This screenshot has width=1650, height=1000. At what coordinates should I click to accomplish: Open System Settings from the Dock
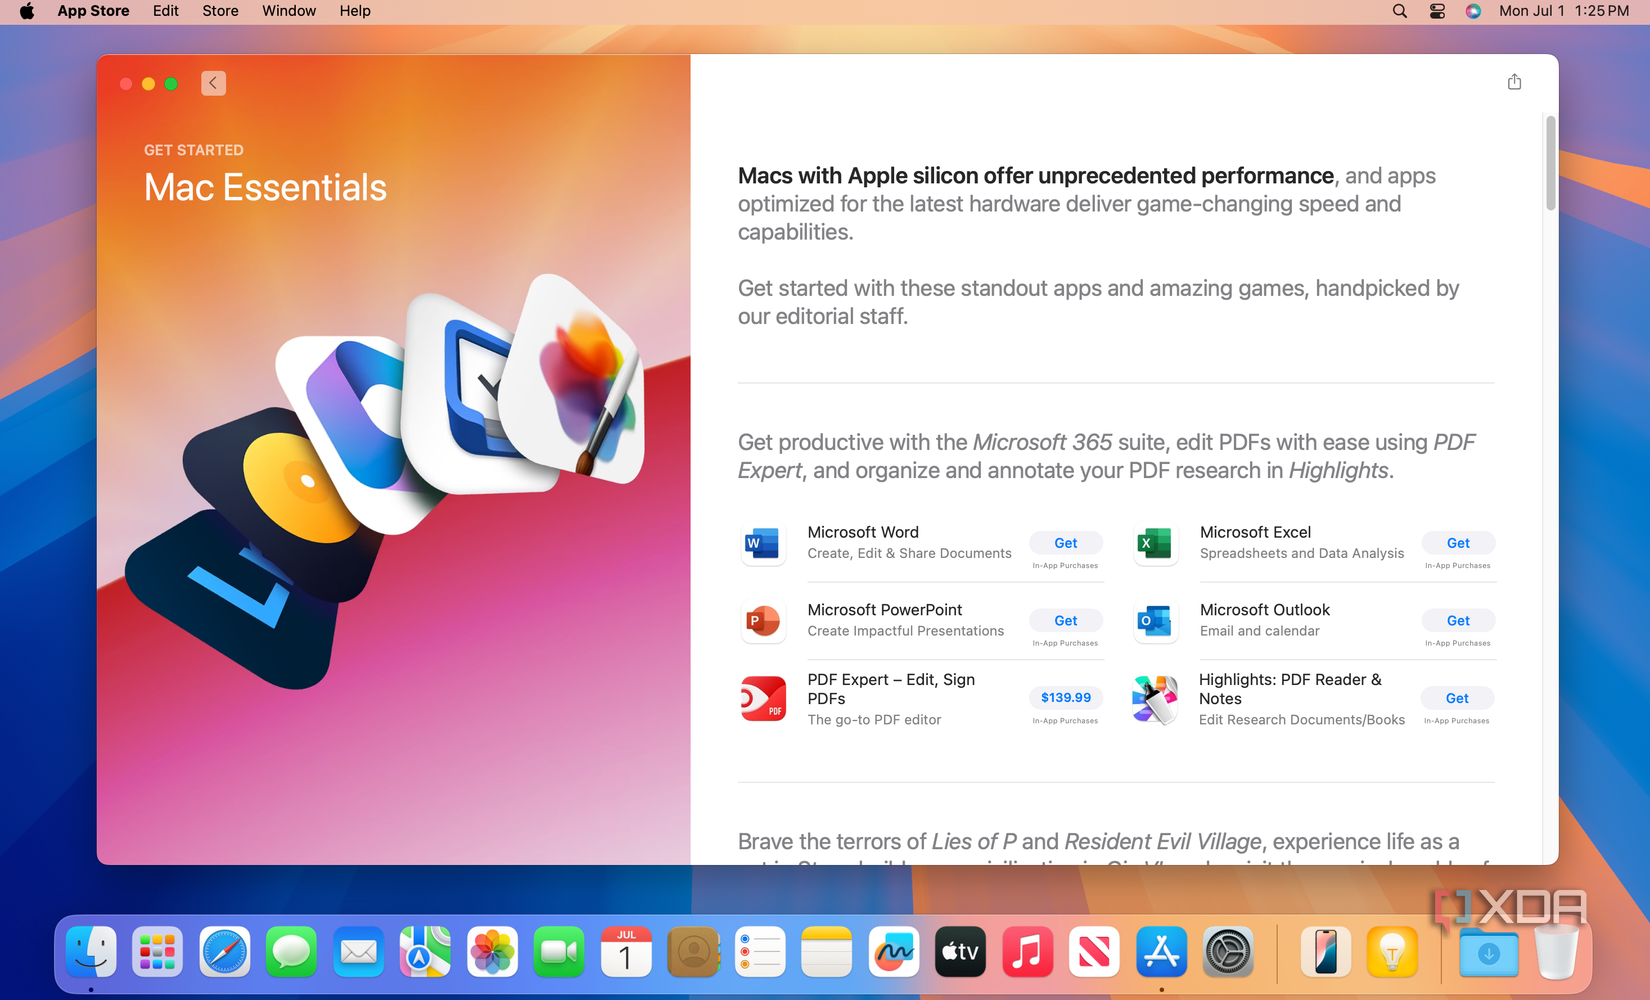pos(1228,952)
